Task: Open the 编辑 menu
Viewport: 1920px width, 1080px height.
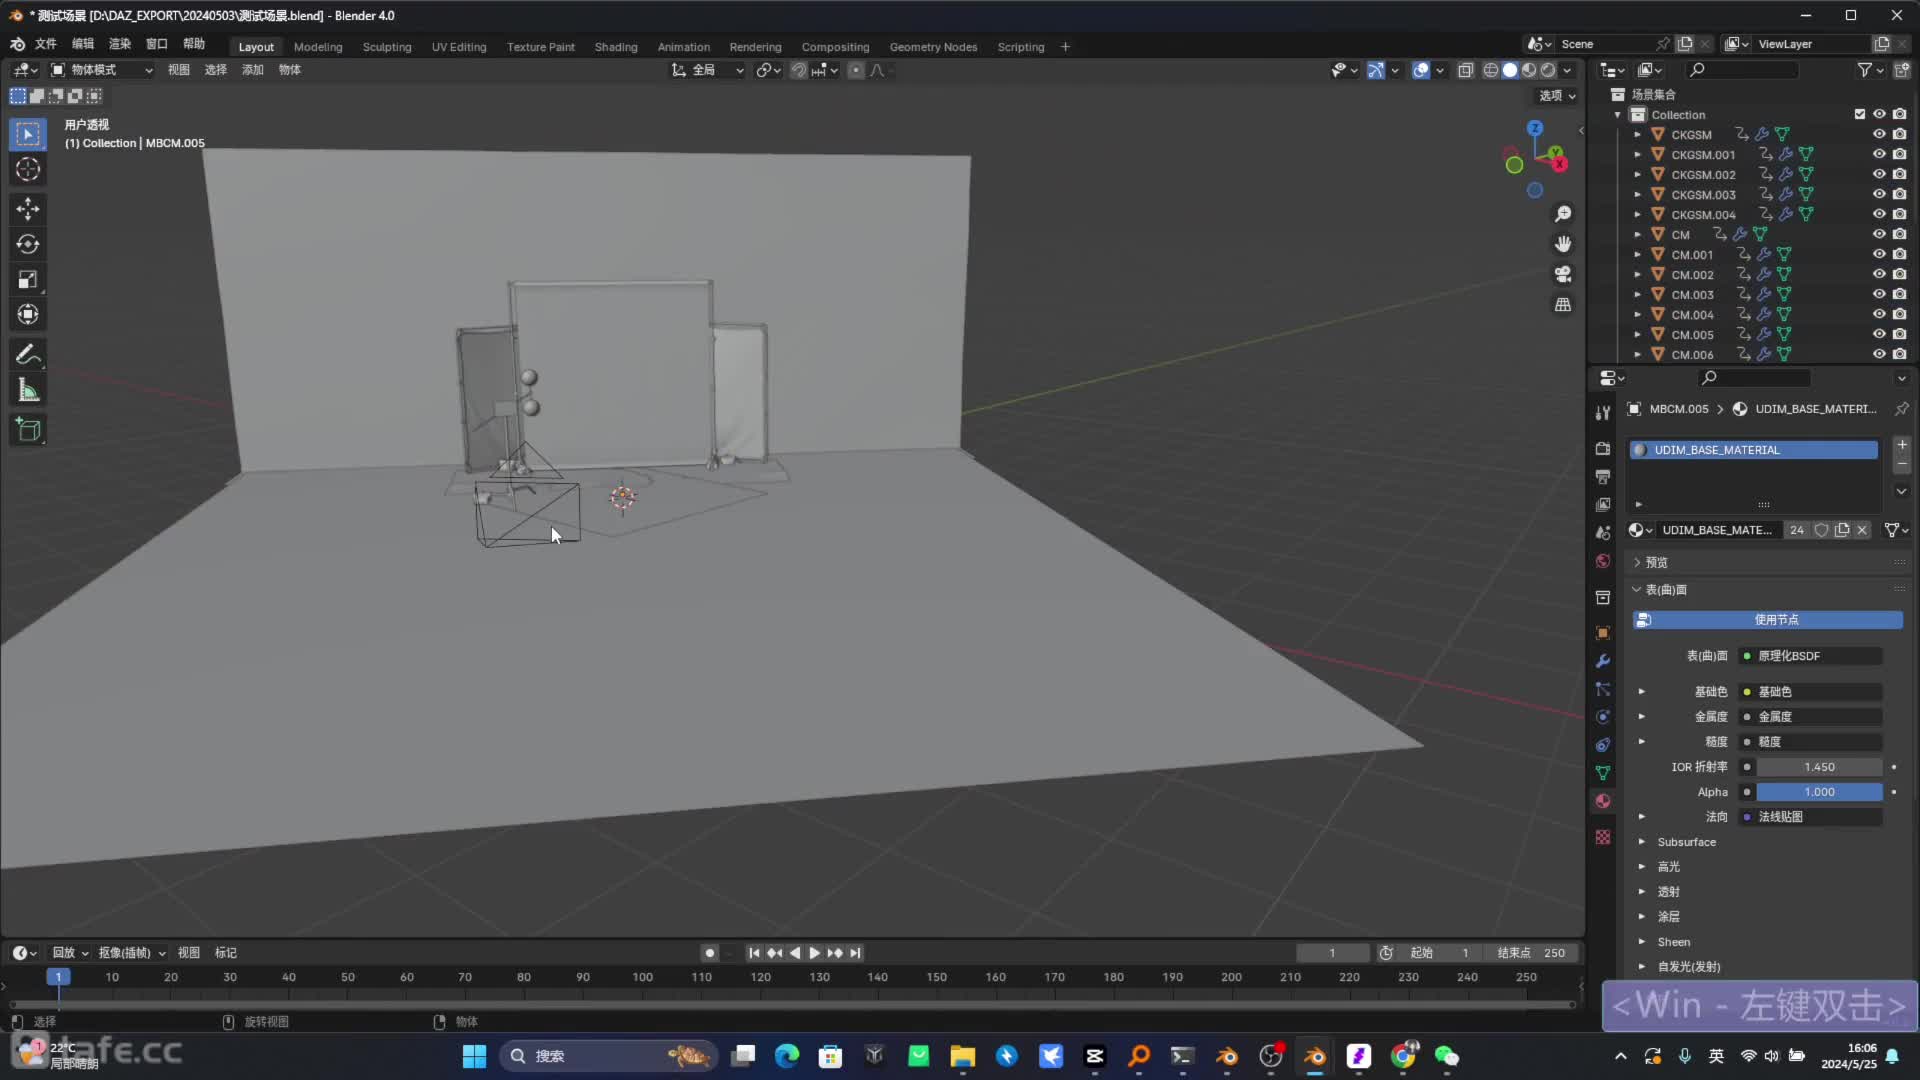Action: 83,44
